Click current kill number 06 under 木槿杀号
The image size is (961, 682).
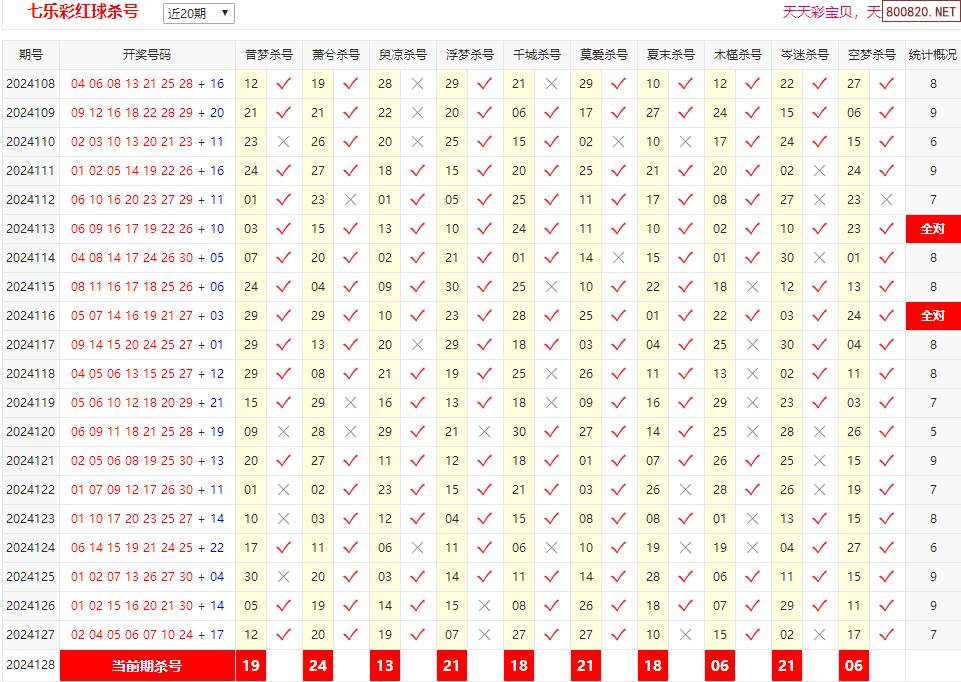point(720,665)
